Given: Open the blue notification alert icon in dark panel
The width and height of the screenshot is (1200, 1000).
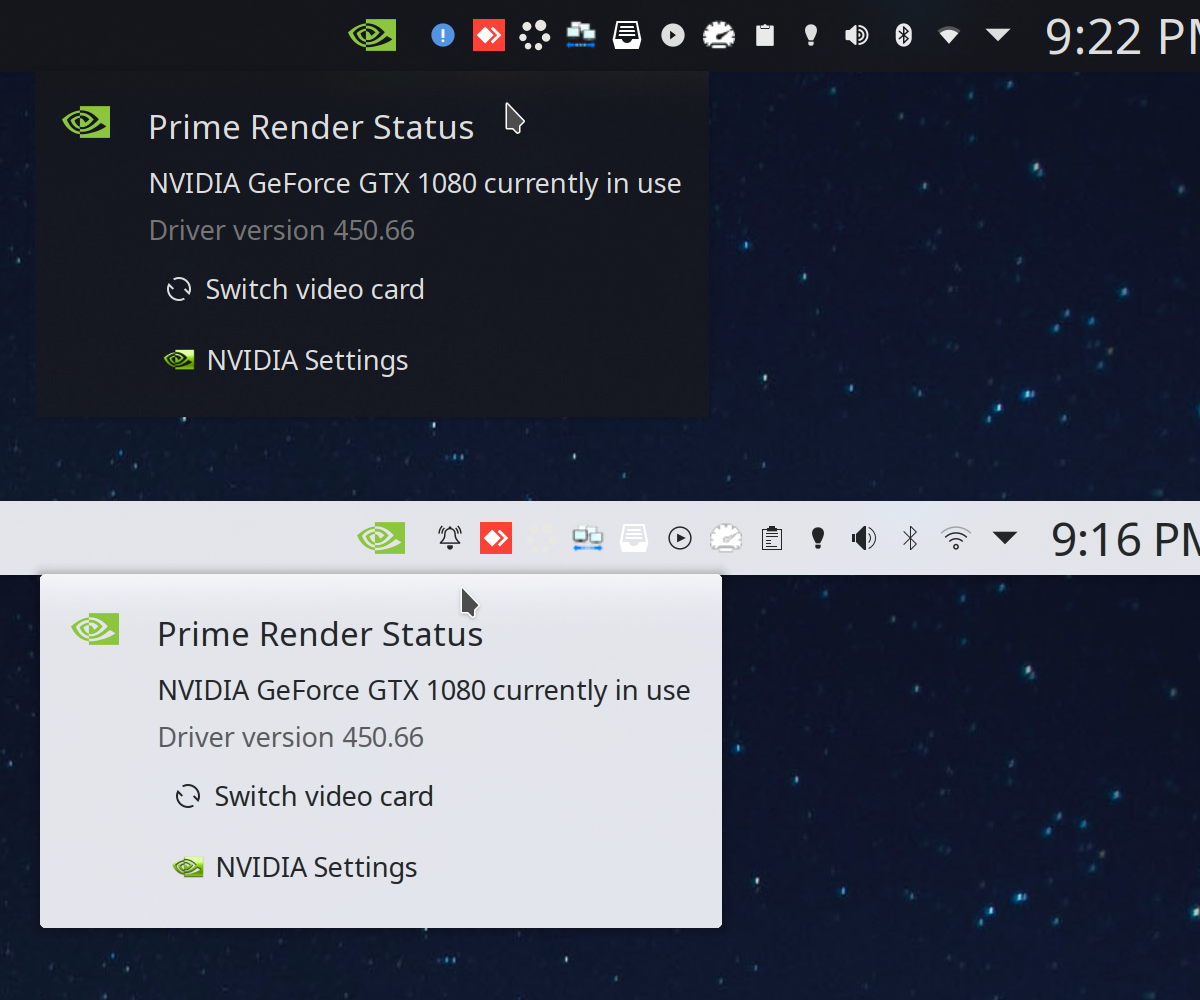Looking at the screenshot, I should pos(443,36).
